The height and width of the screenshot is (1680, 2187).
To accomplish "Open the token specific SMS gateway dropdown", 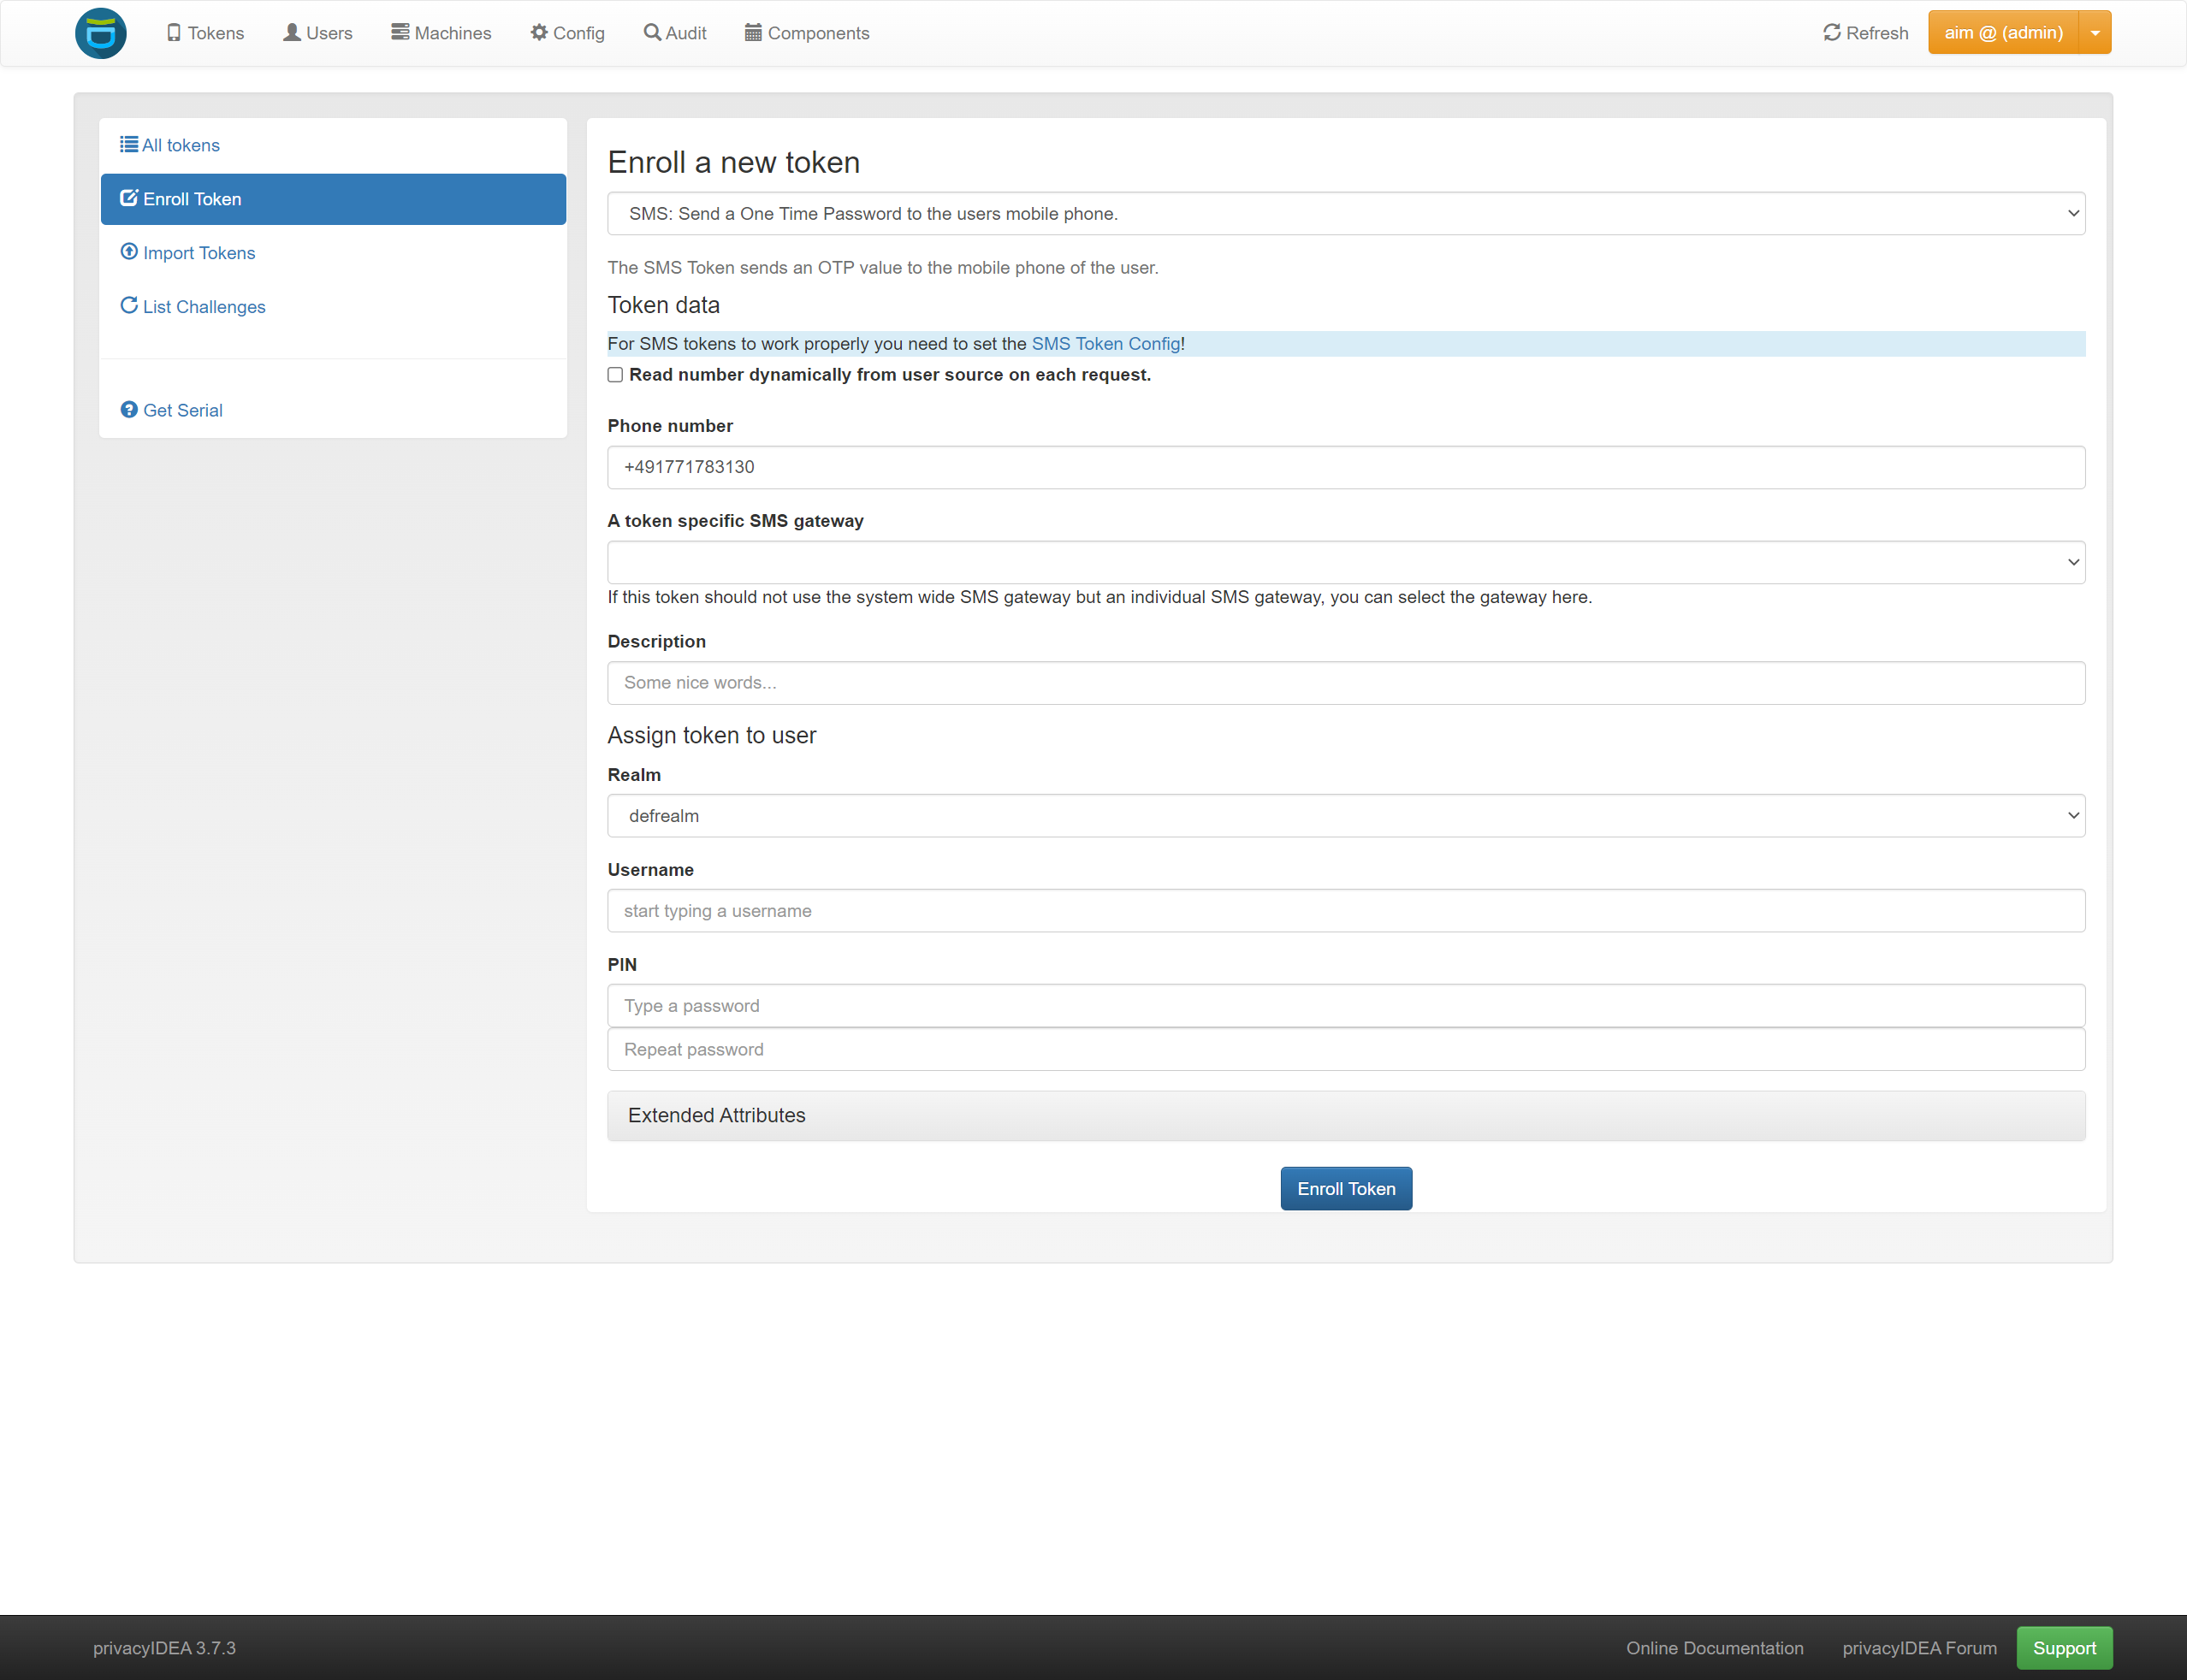I will click(1345, 562).
